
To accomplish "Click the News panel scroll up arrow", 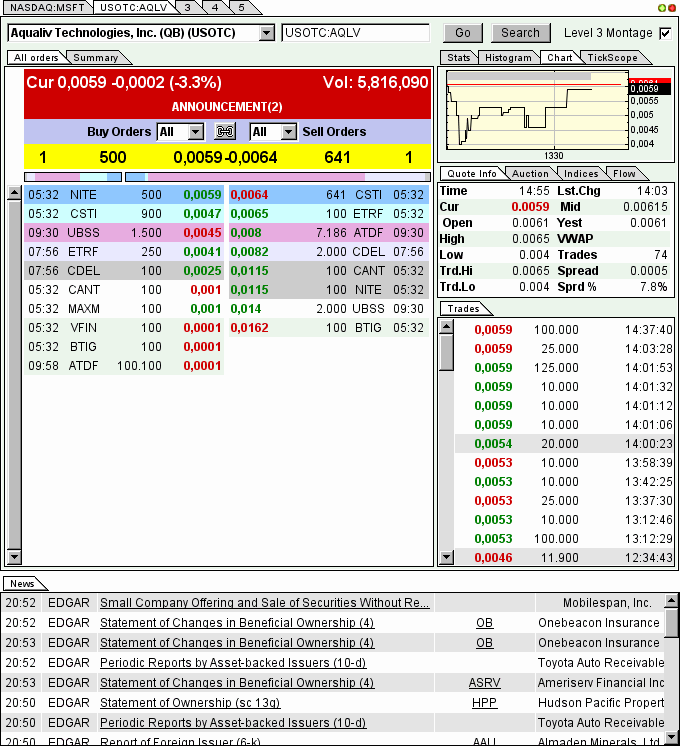I will click(672, 600).
